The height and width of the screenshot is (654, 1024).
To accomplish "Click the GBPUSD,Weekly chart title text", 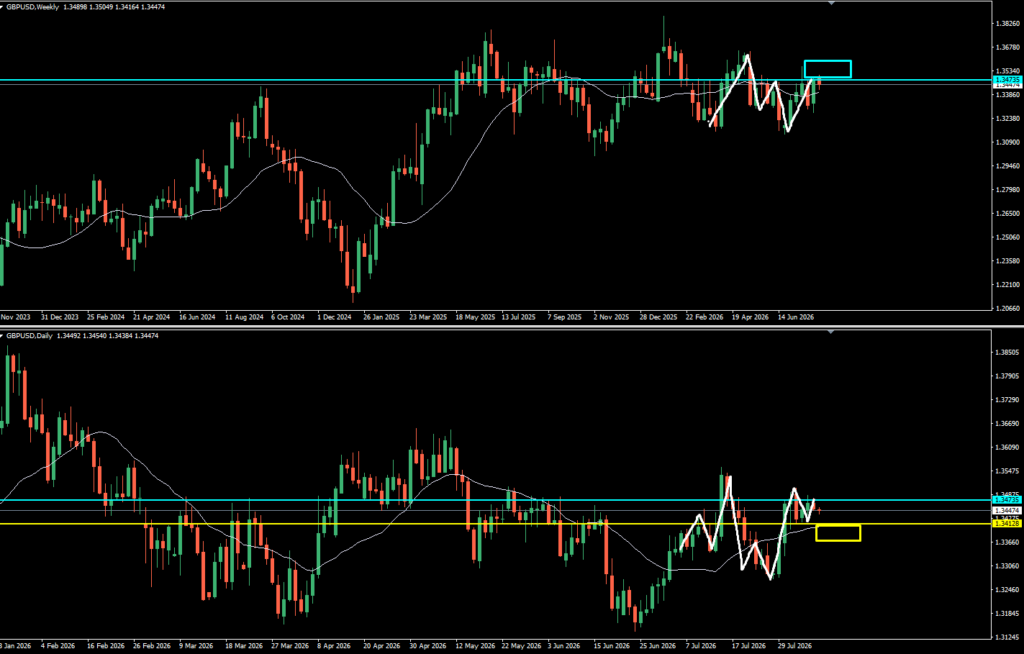I will point(33,7).
